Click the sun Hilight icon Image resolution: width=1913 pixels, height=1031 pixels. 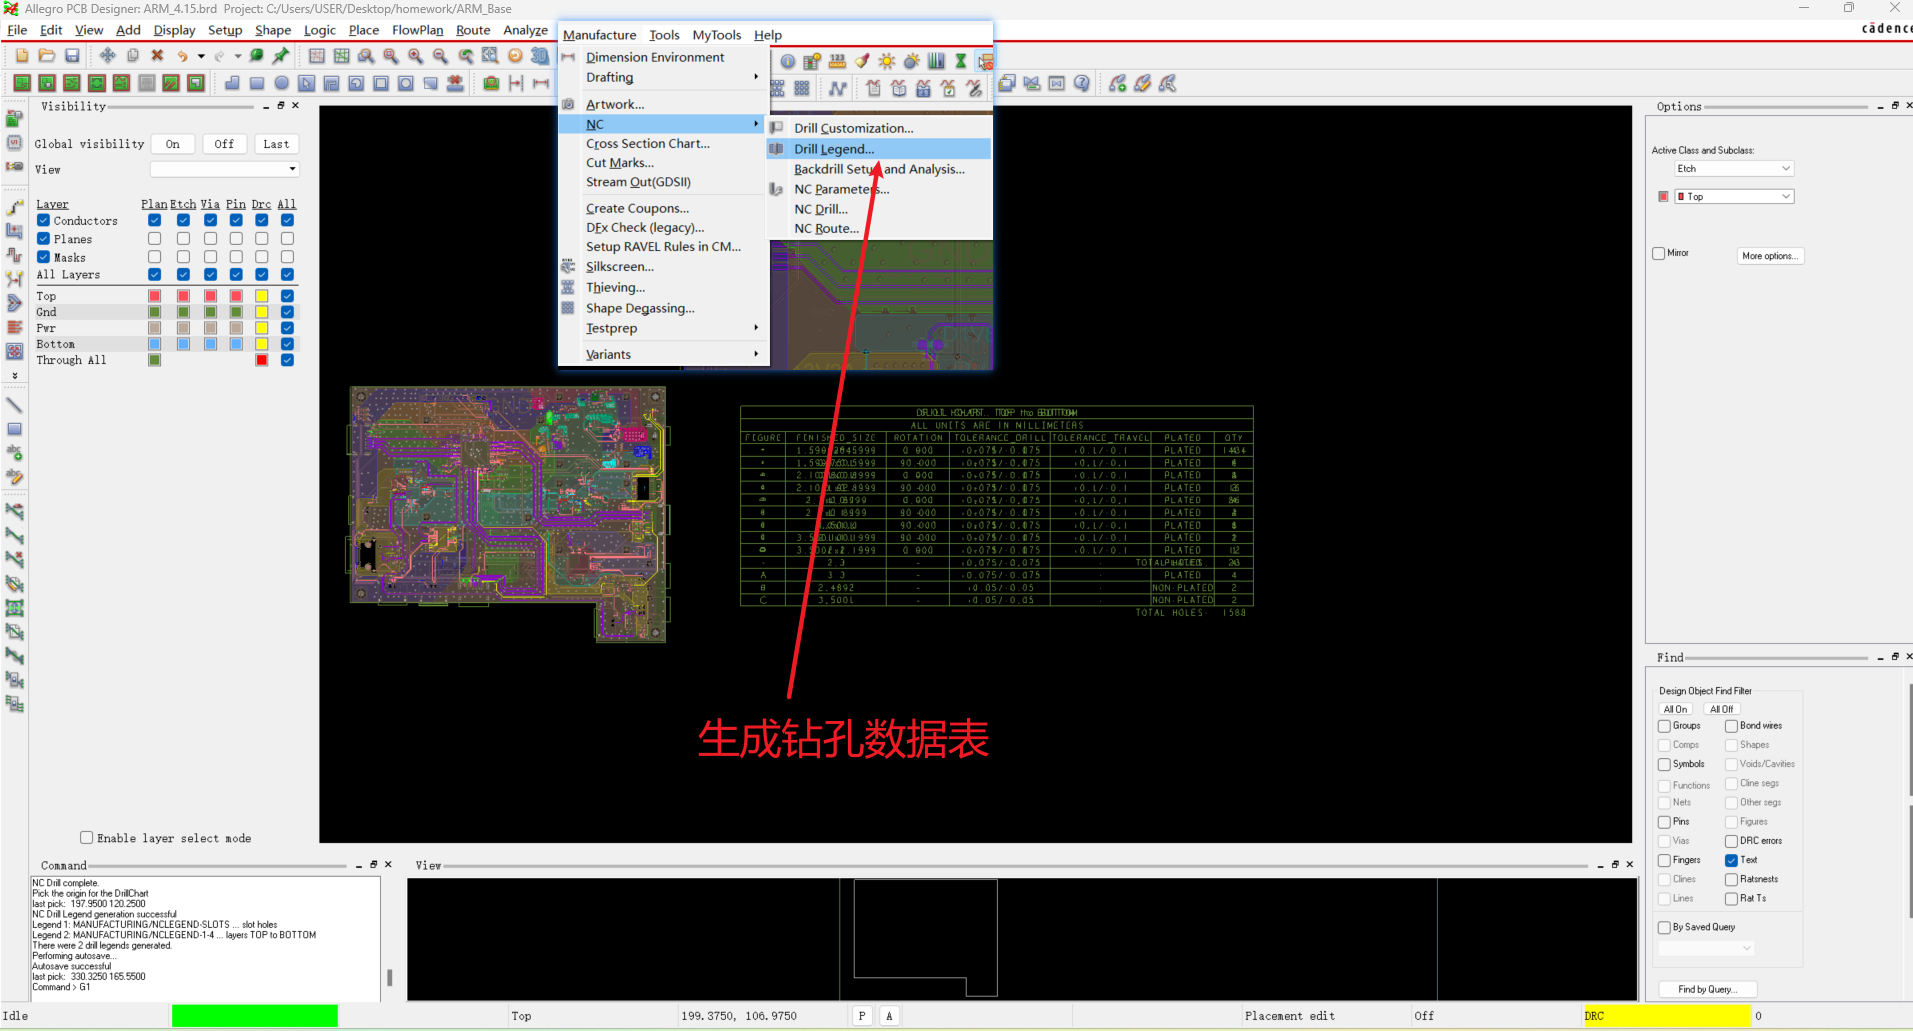pyautogui.click(x=887, y=61)
